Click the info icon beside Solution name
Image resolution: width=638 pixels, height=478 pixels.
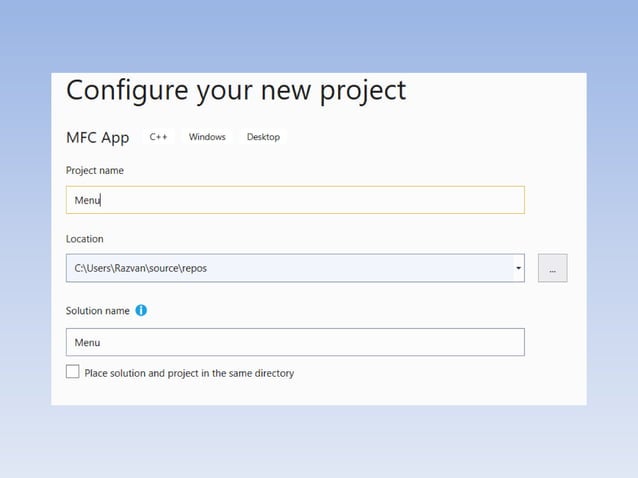pos(141,310)
